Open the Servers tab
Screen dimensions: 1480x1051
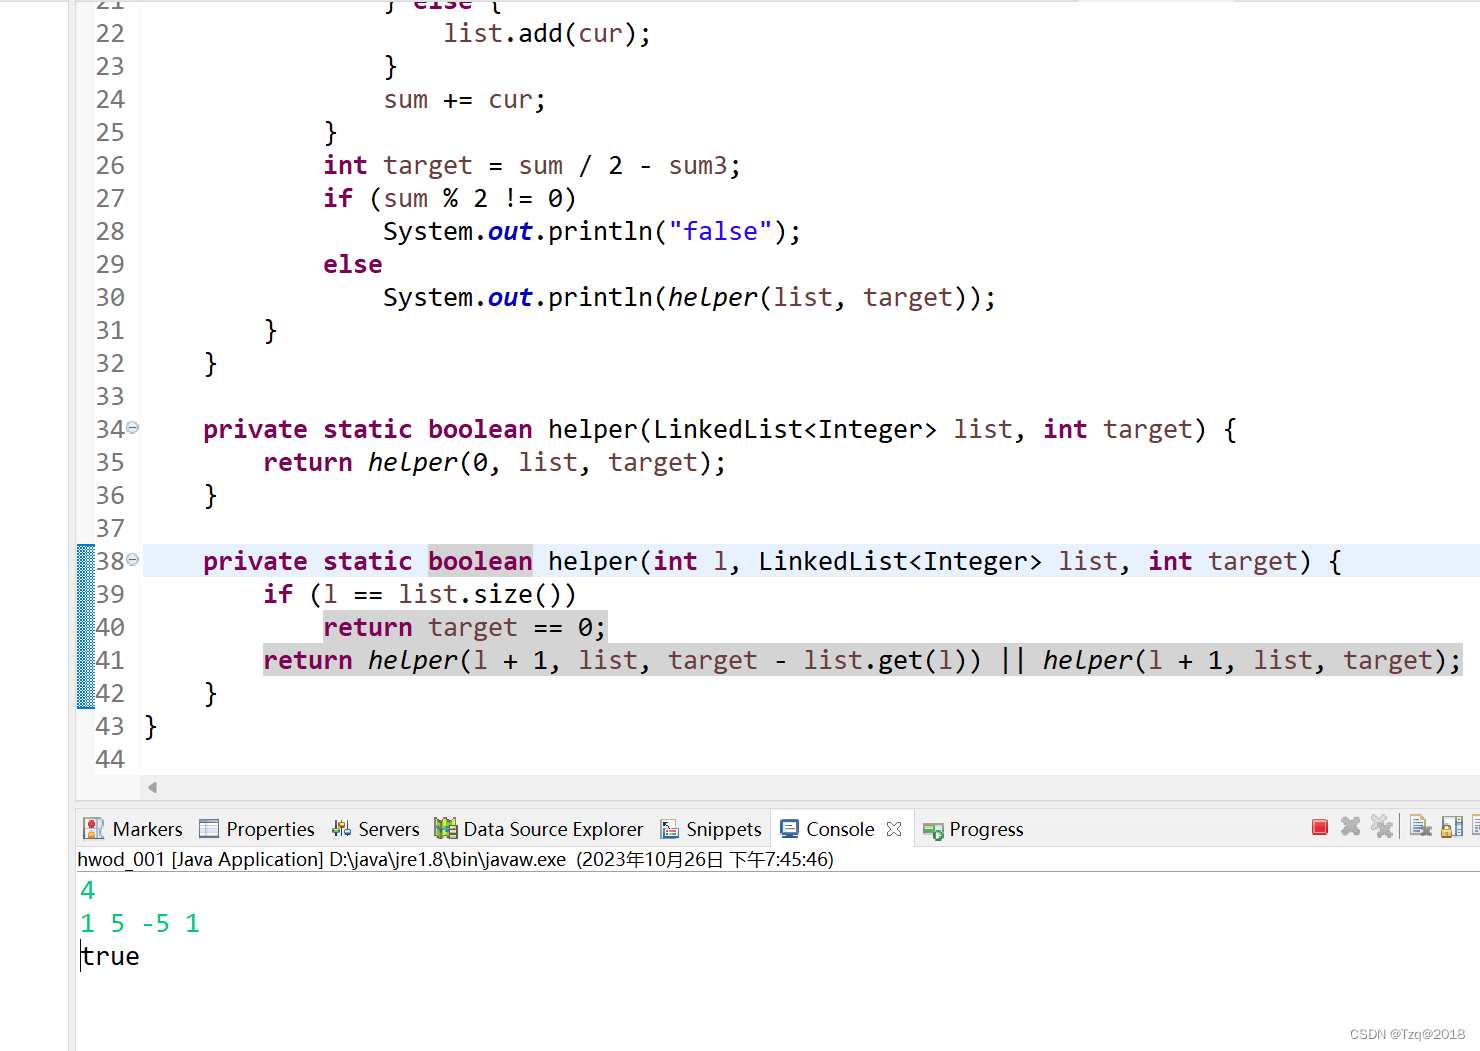[376, 829]
